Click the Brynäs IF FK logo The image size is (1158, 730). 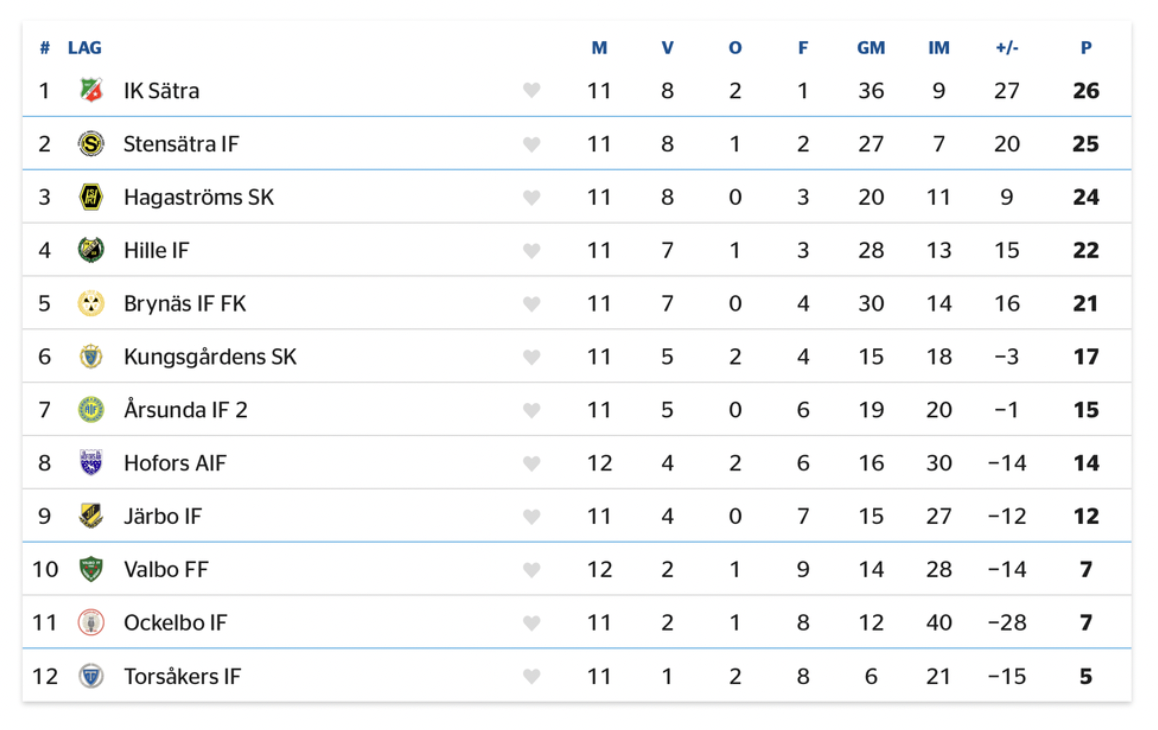(91, 303)
